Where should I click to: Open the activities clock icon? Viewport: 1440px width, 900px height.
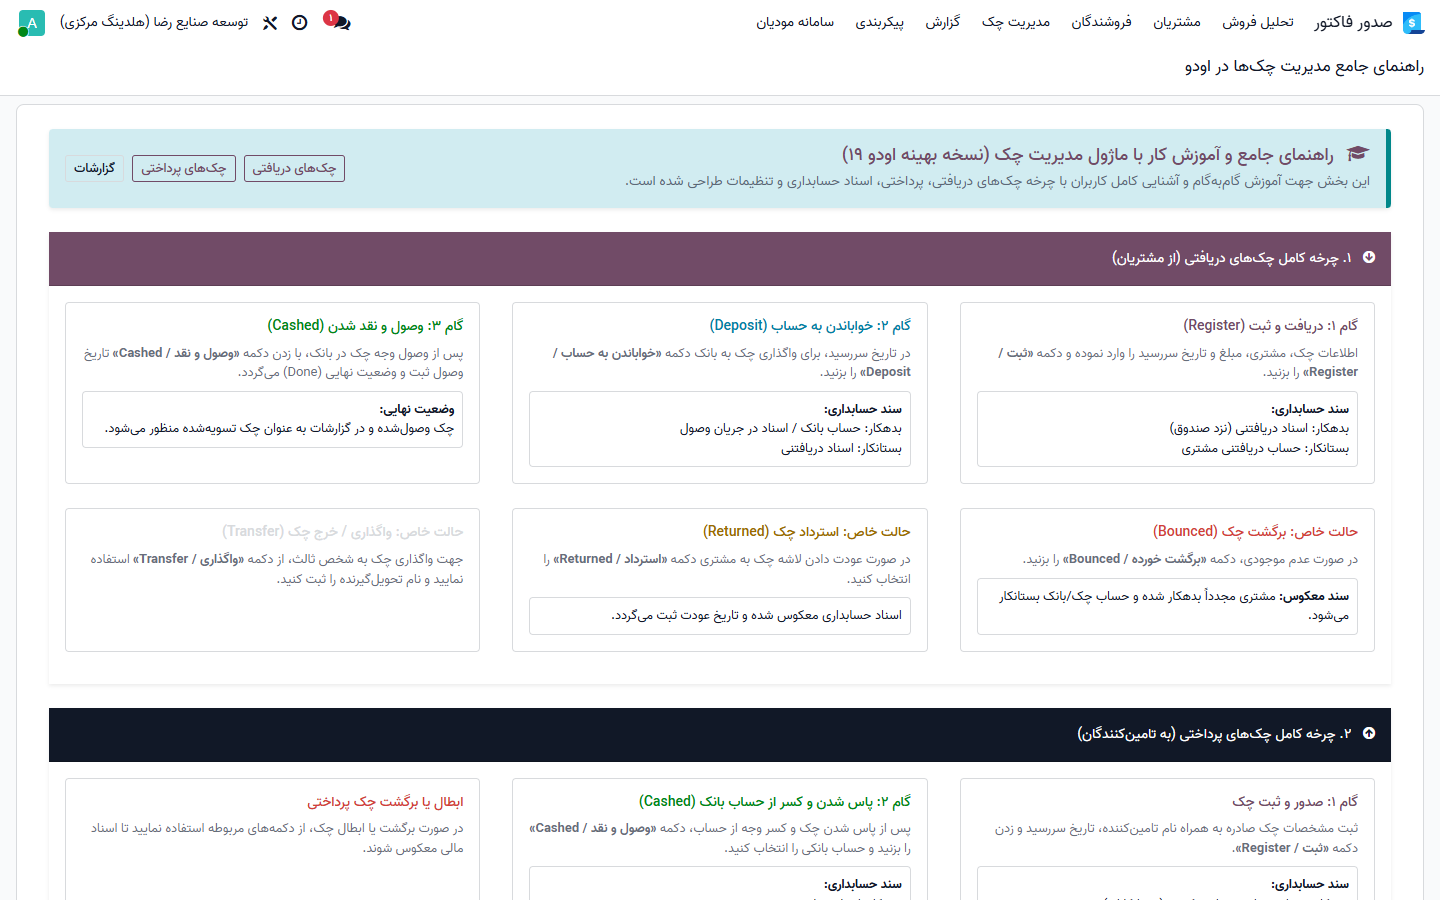pos(299,23)
